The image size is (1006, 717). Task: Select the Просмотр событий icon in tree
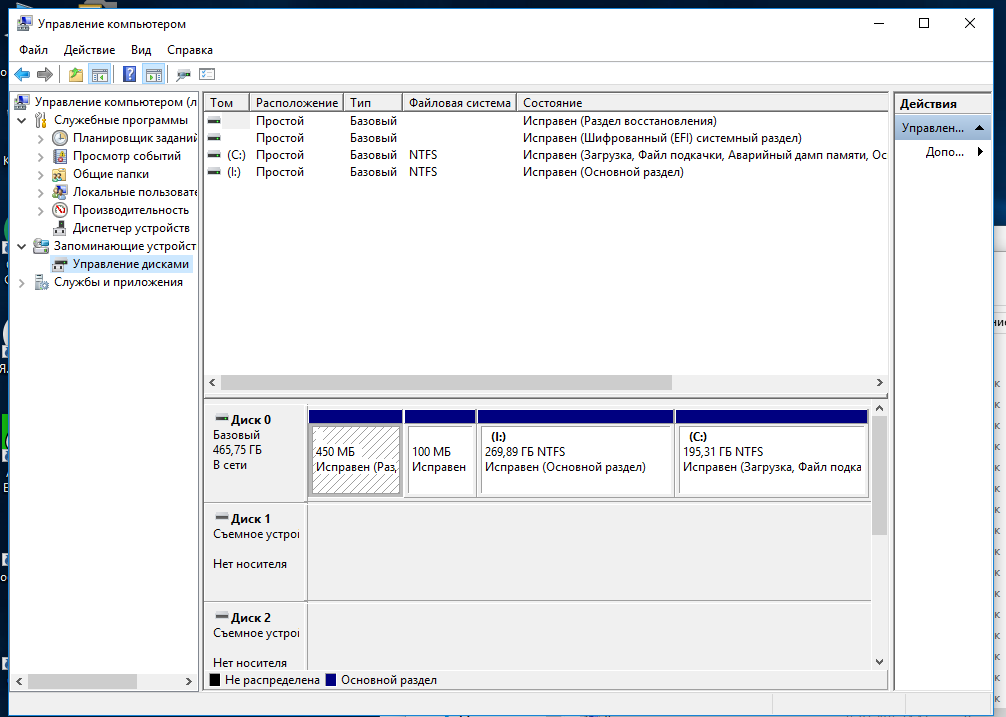pos(60,156)
